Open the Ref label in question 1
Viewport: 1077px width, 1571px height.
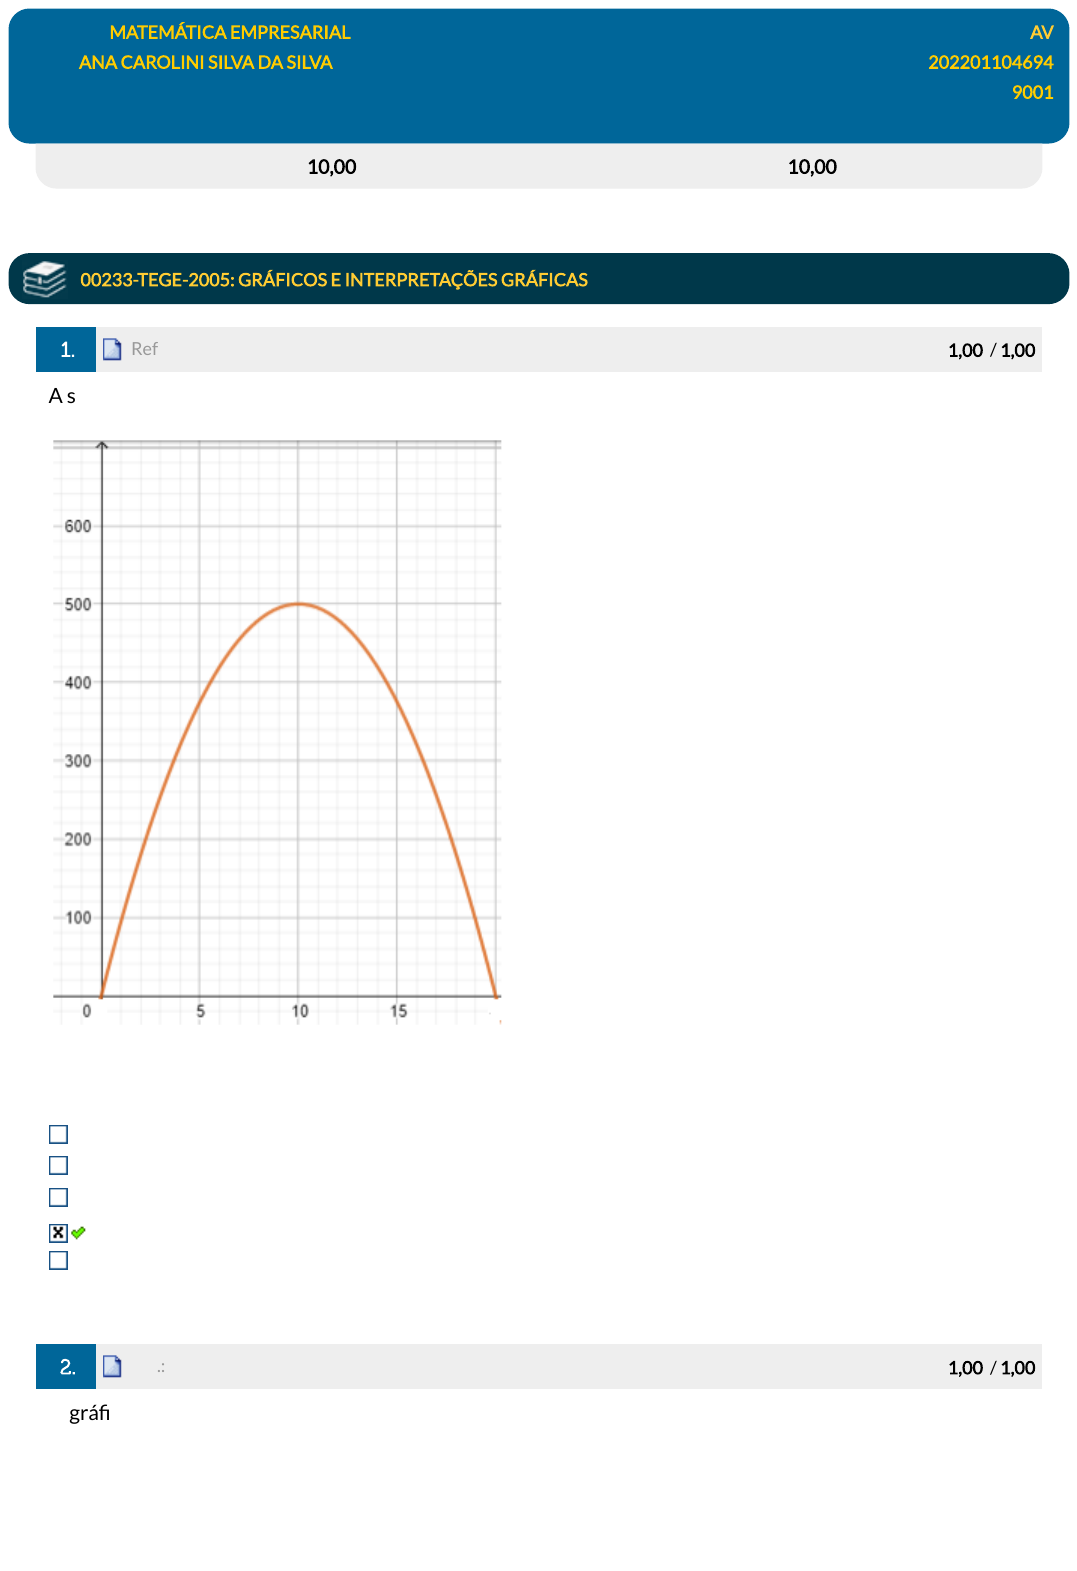pos(144,349)
